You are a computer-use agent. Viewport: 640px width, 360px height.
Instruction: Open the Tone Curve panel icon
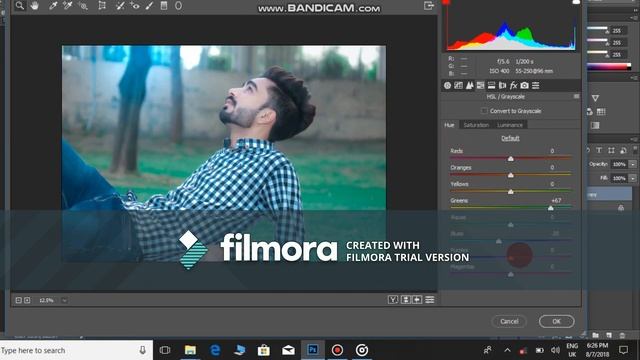[458, 85]
